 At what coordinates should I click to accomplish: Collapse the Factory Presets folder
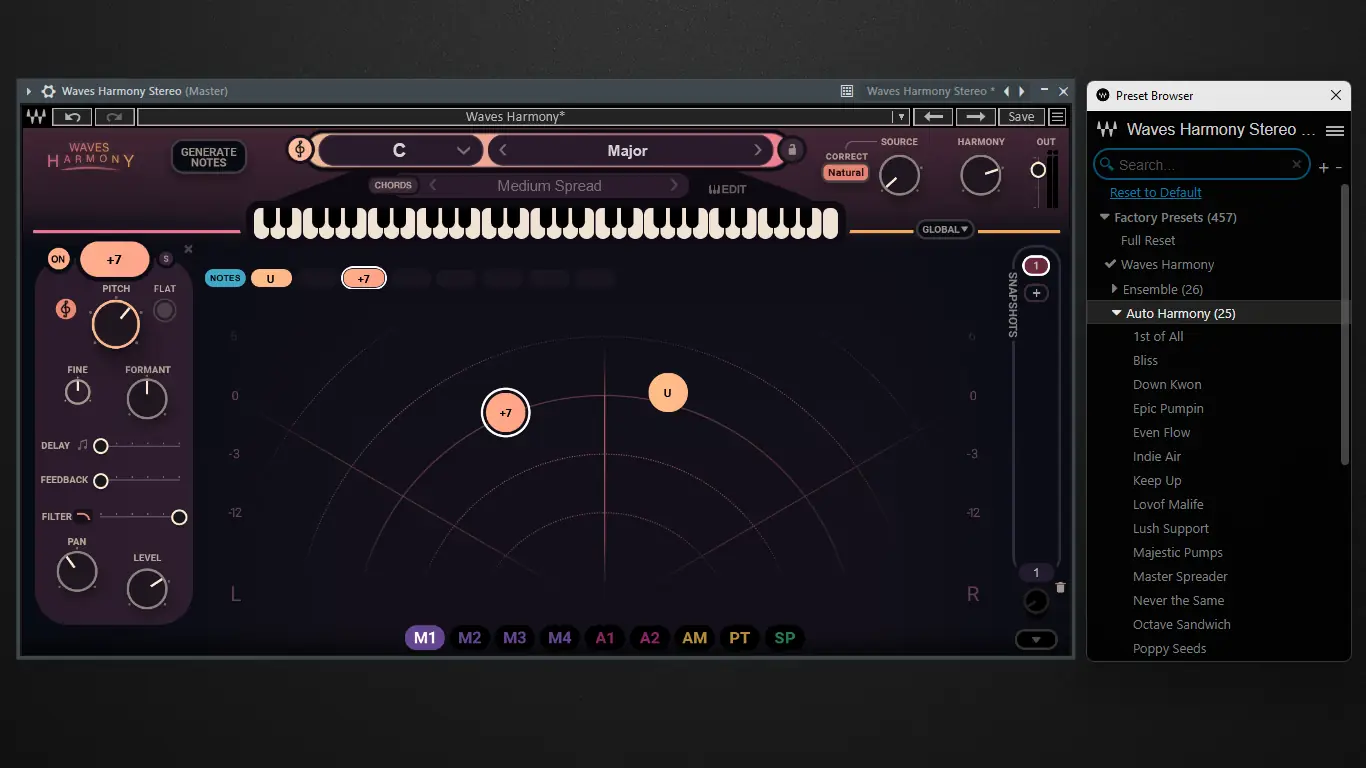pyautogui.click(x=1104, y=217)
